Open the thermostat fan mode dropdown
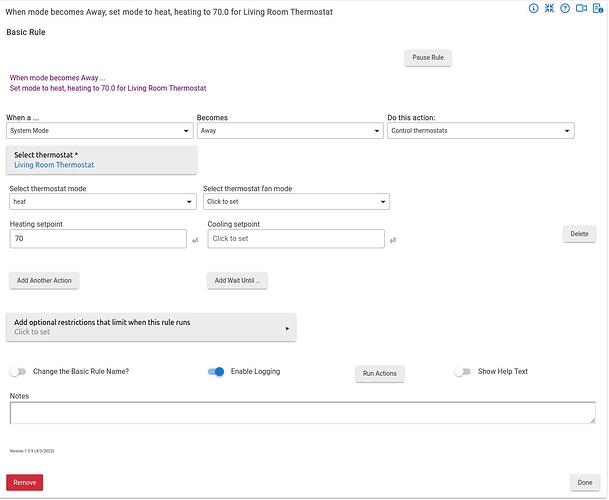 [x=296, y=202]
